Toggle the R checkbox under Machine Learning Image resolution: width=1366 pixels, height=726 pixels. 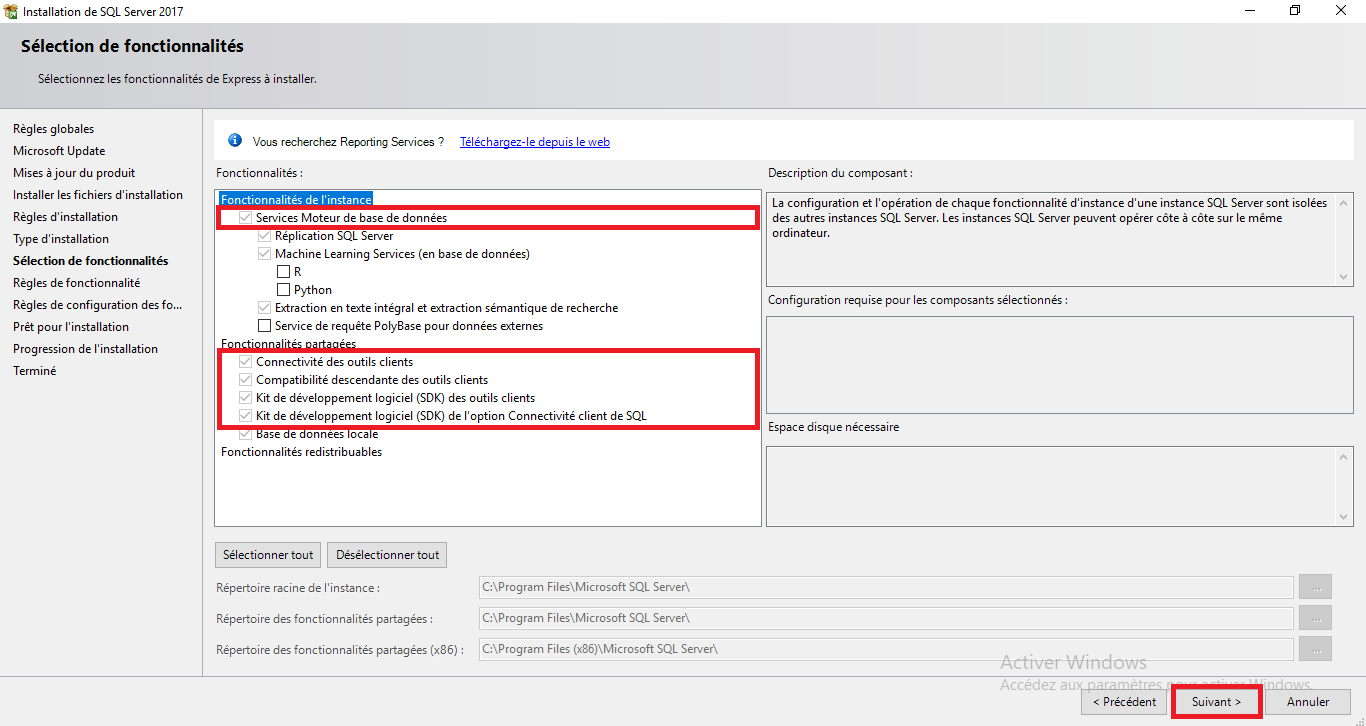click(x=284, y=272)
